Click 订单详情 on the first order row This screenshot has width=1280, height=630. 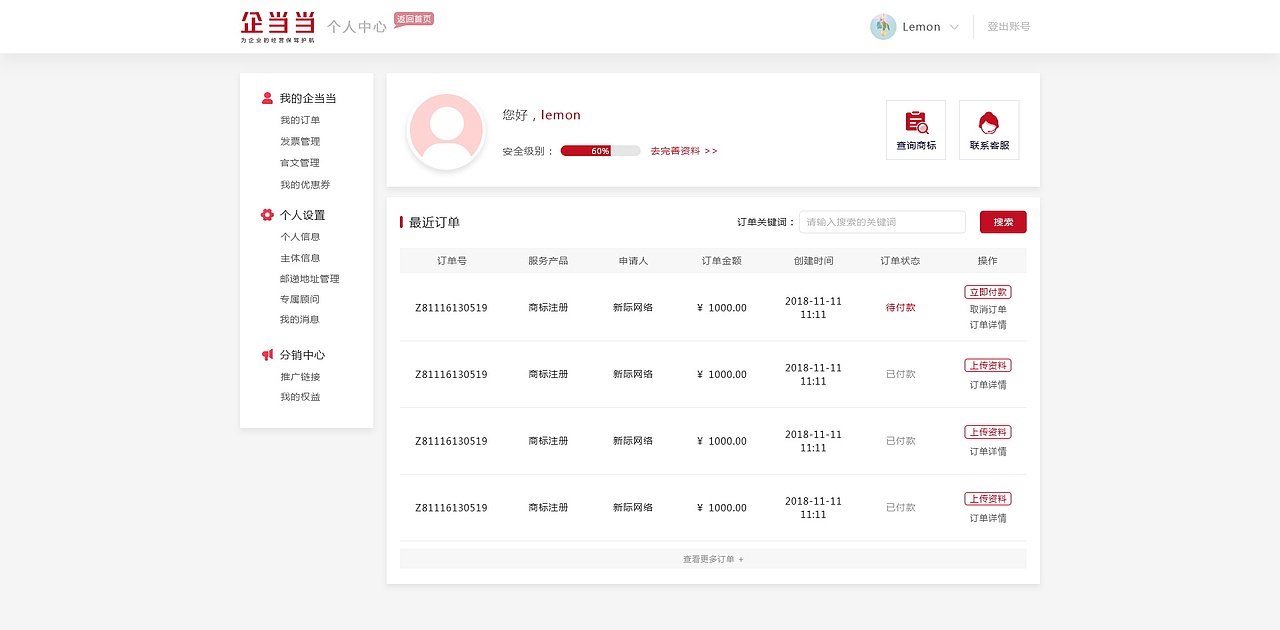click(987, 323)
